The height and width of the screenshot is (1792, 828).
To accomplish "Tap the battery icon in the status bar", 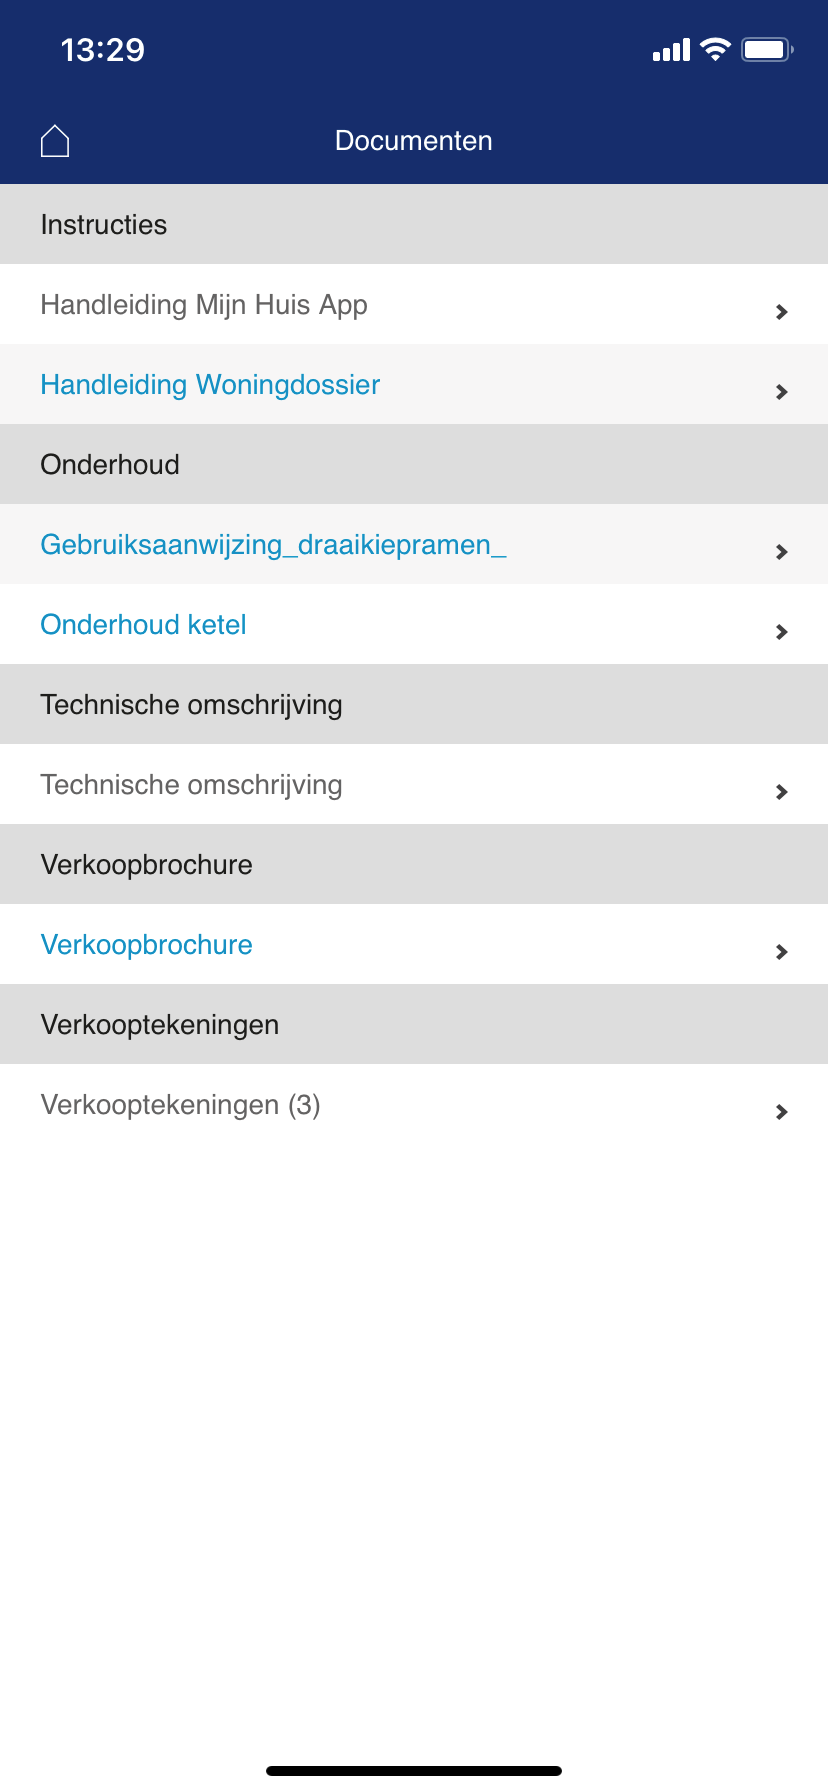I will (x=766, y=49).
